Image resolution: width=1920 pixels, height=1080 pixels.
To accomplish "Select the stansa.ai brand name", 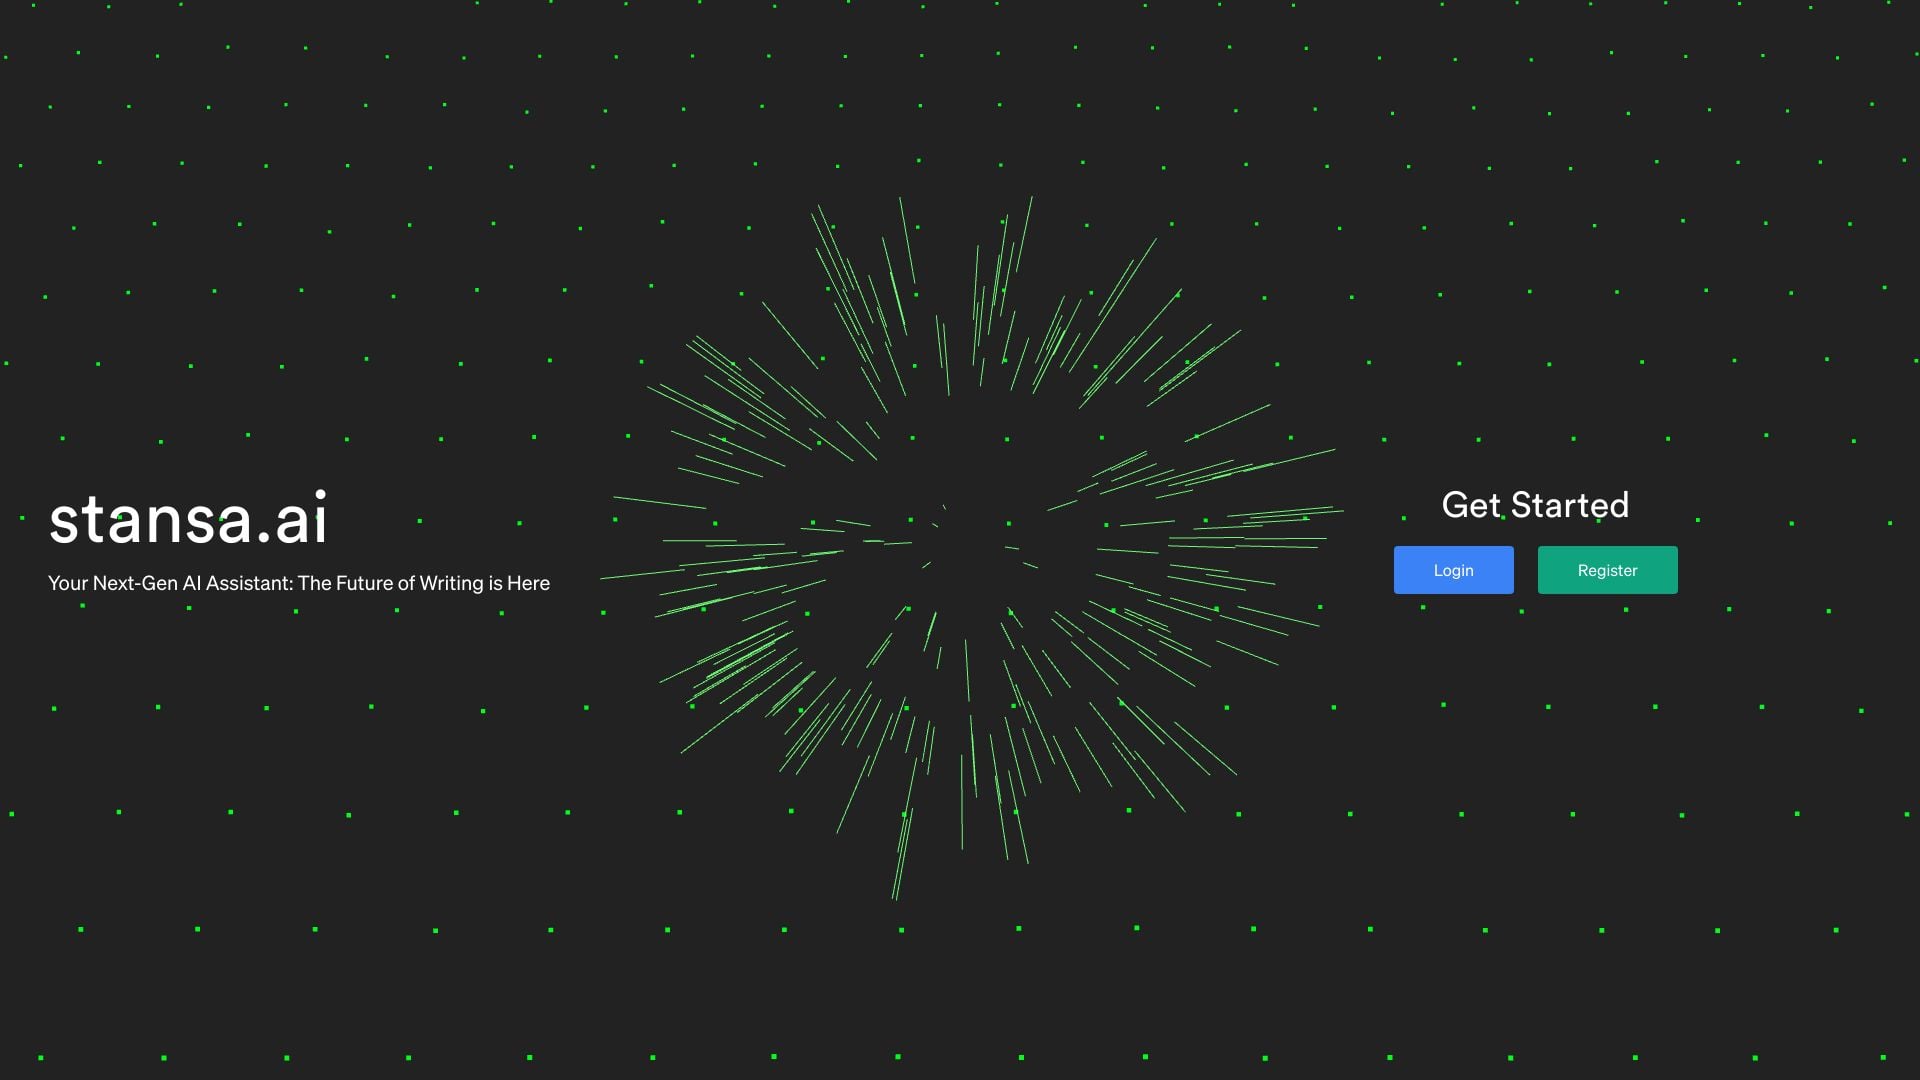I will pos(190,517).
